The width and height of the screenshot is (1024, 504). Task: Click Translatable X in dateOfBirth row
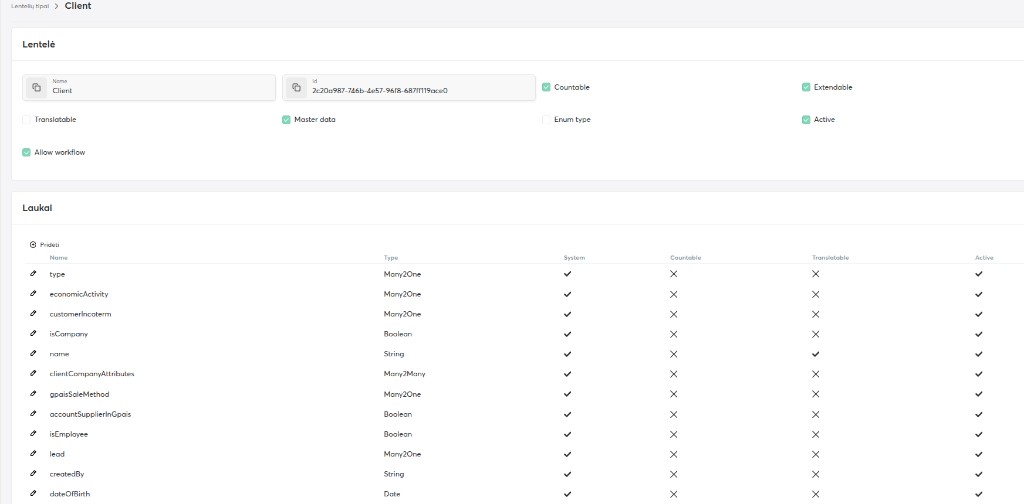pyautogui.click(x=815, y=494)
